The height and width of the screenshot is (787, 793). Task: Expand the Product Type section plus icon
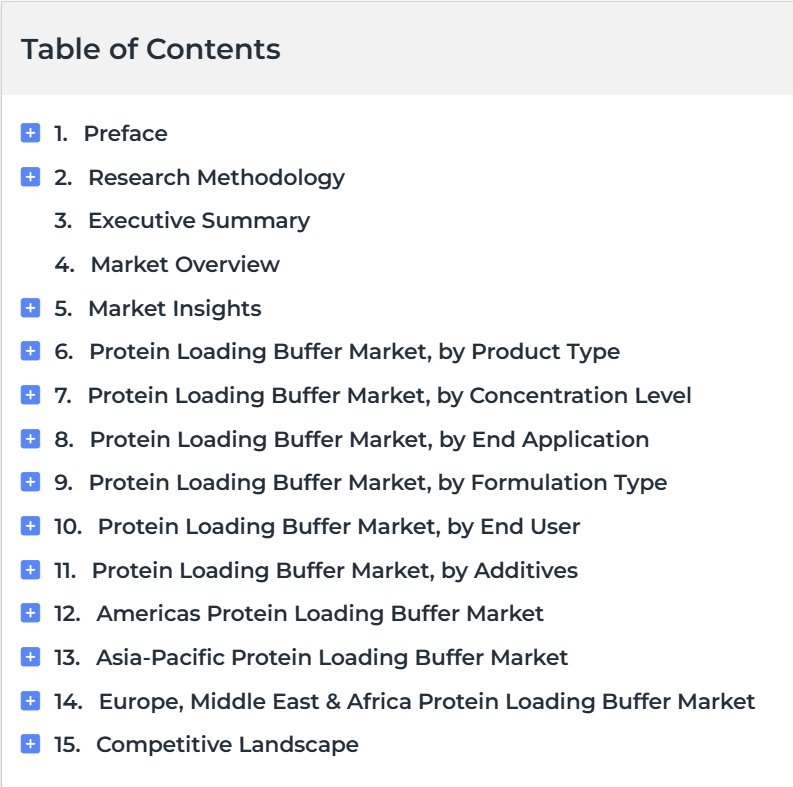coord(30,351)
